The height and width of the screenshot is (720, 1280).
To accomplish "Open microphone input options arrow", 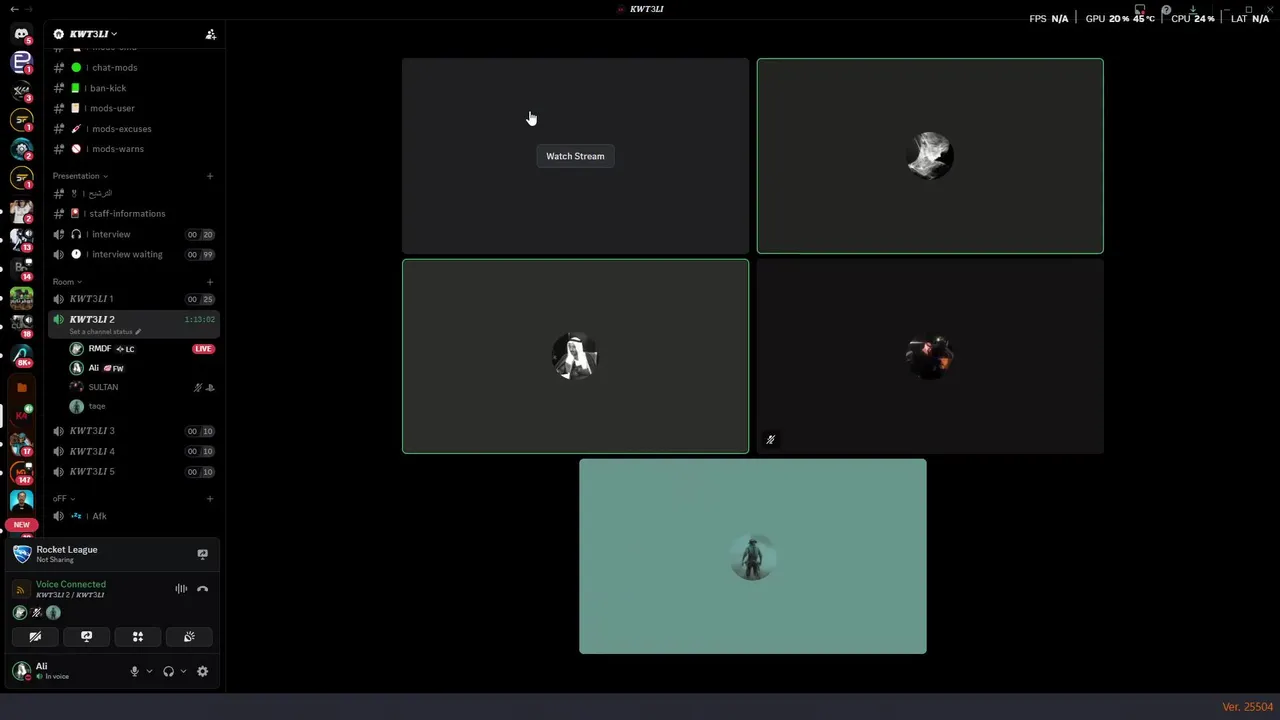I will 149,672.
